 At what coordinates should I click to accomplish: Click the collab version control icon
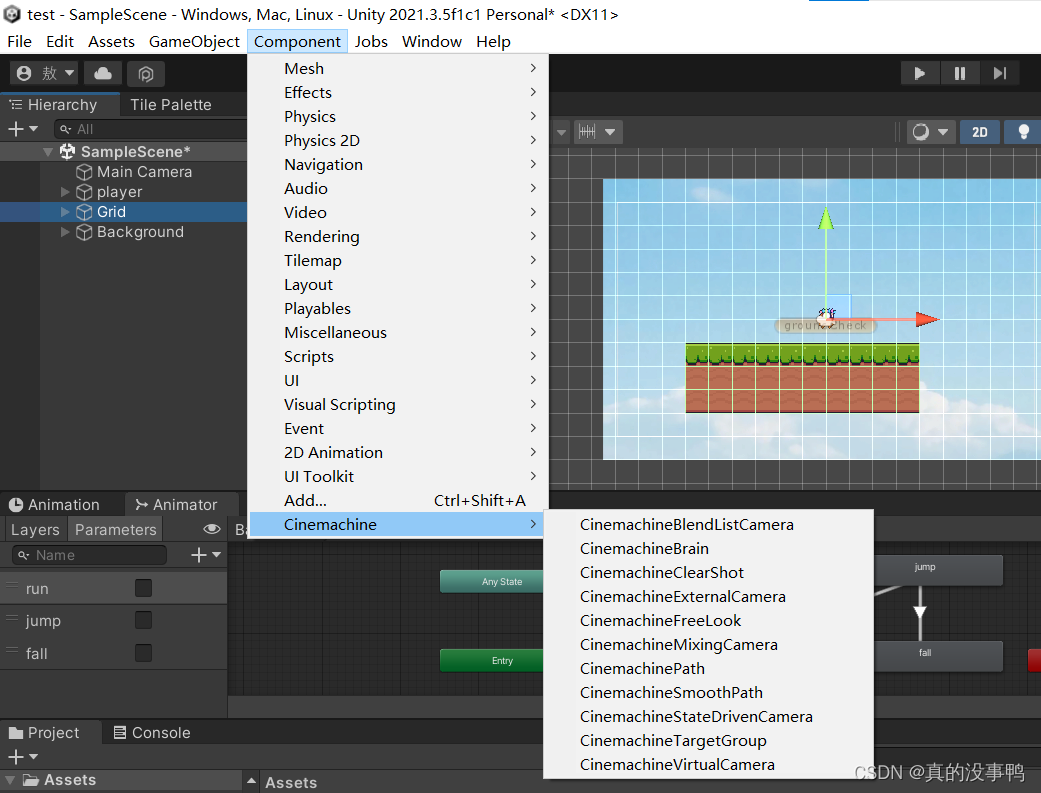click(x=146, y=73)
